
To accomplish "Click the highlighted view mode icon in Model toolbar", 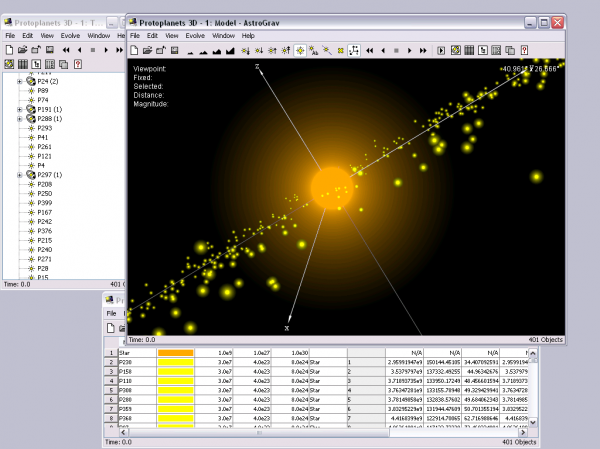I will [299, 49].
